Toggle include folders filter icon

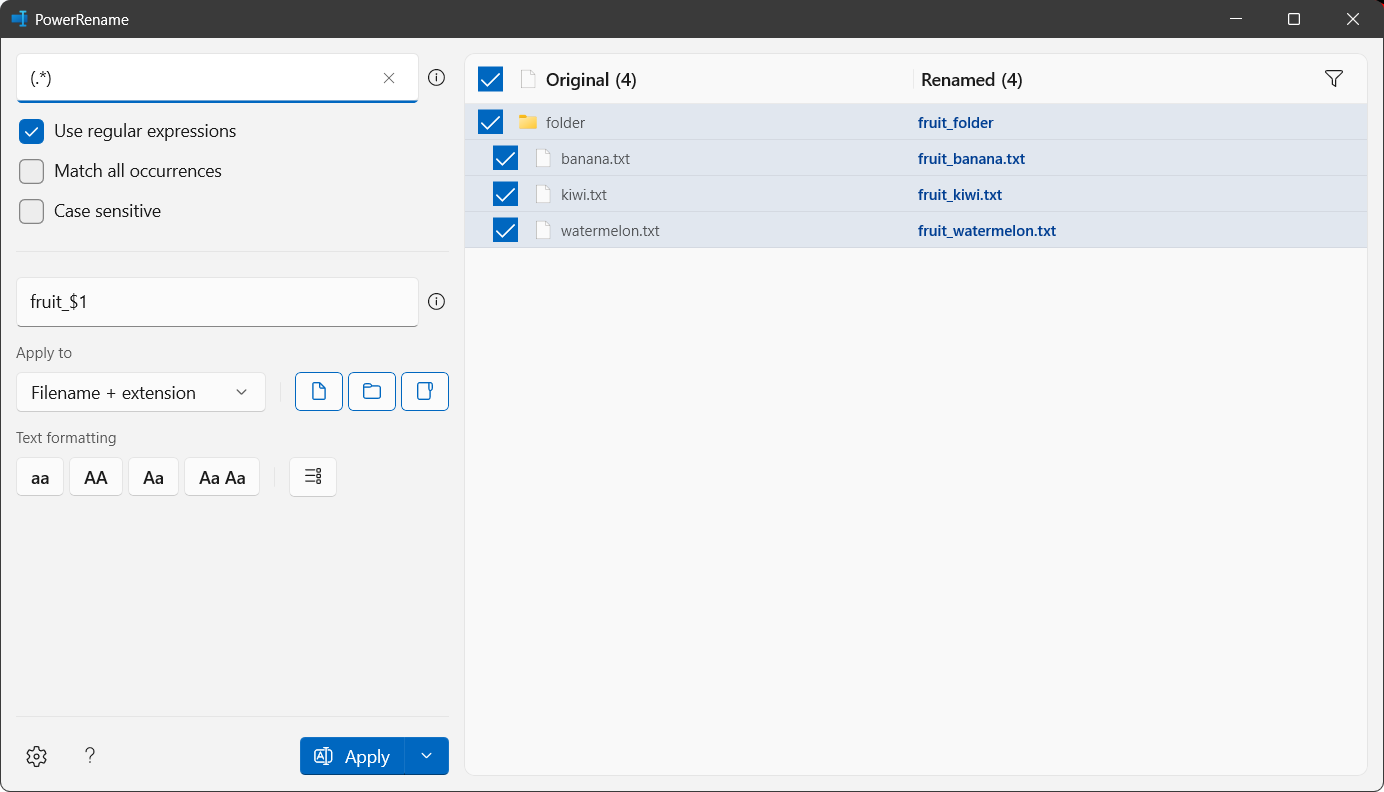click(x=371, y=391)
